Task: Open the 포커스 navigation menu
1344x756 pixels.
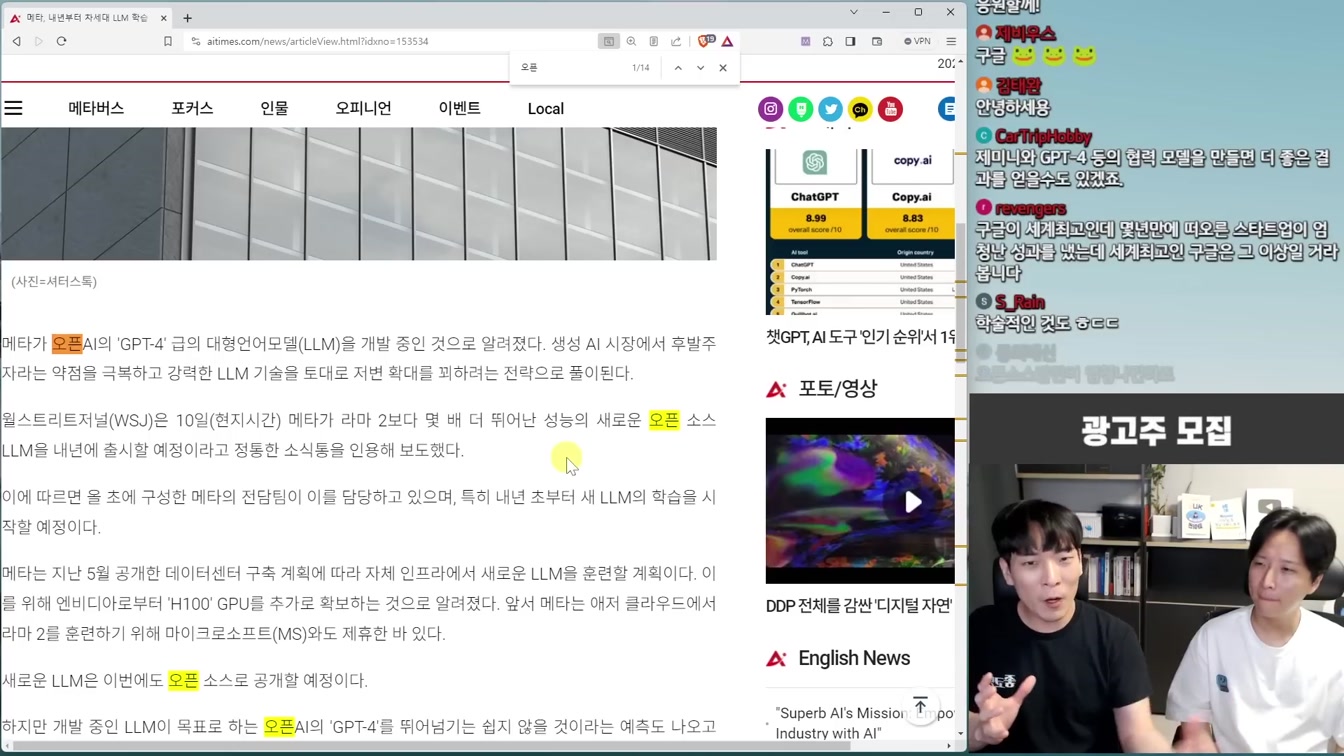Action: point(192,108)
